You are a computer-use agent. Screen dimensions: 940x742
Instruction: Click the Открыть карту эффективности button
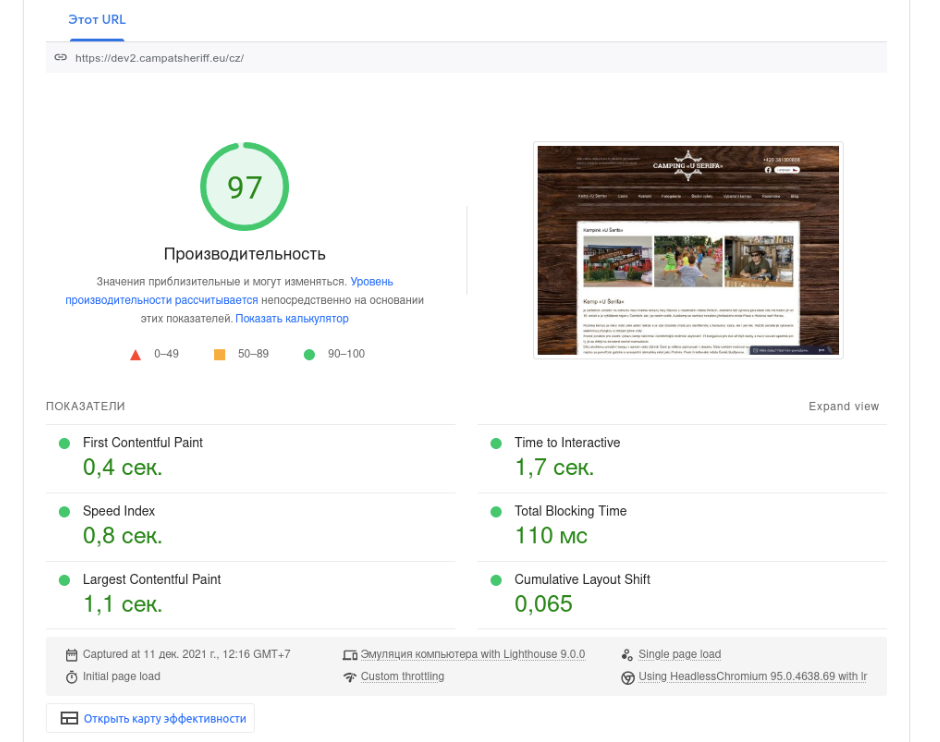[151, 718]
